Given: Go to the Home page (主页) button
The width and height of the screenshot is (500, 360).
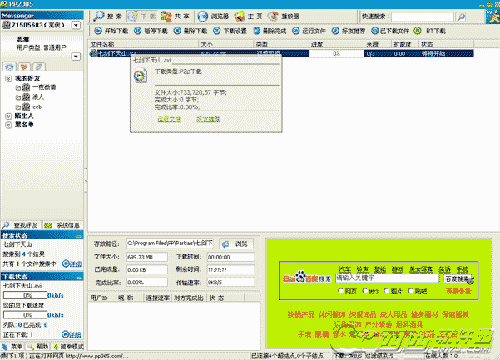Looking at the screenshot, I should [248, 16].
